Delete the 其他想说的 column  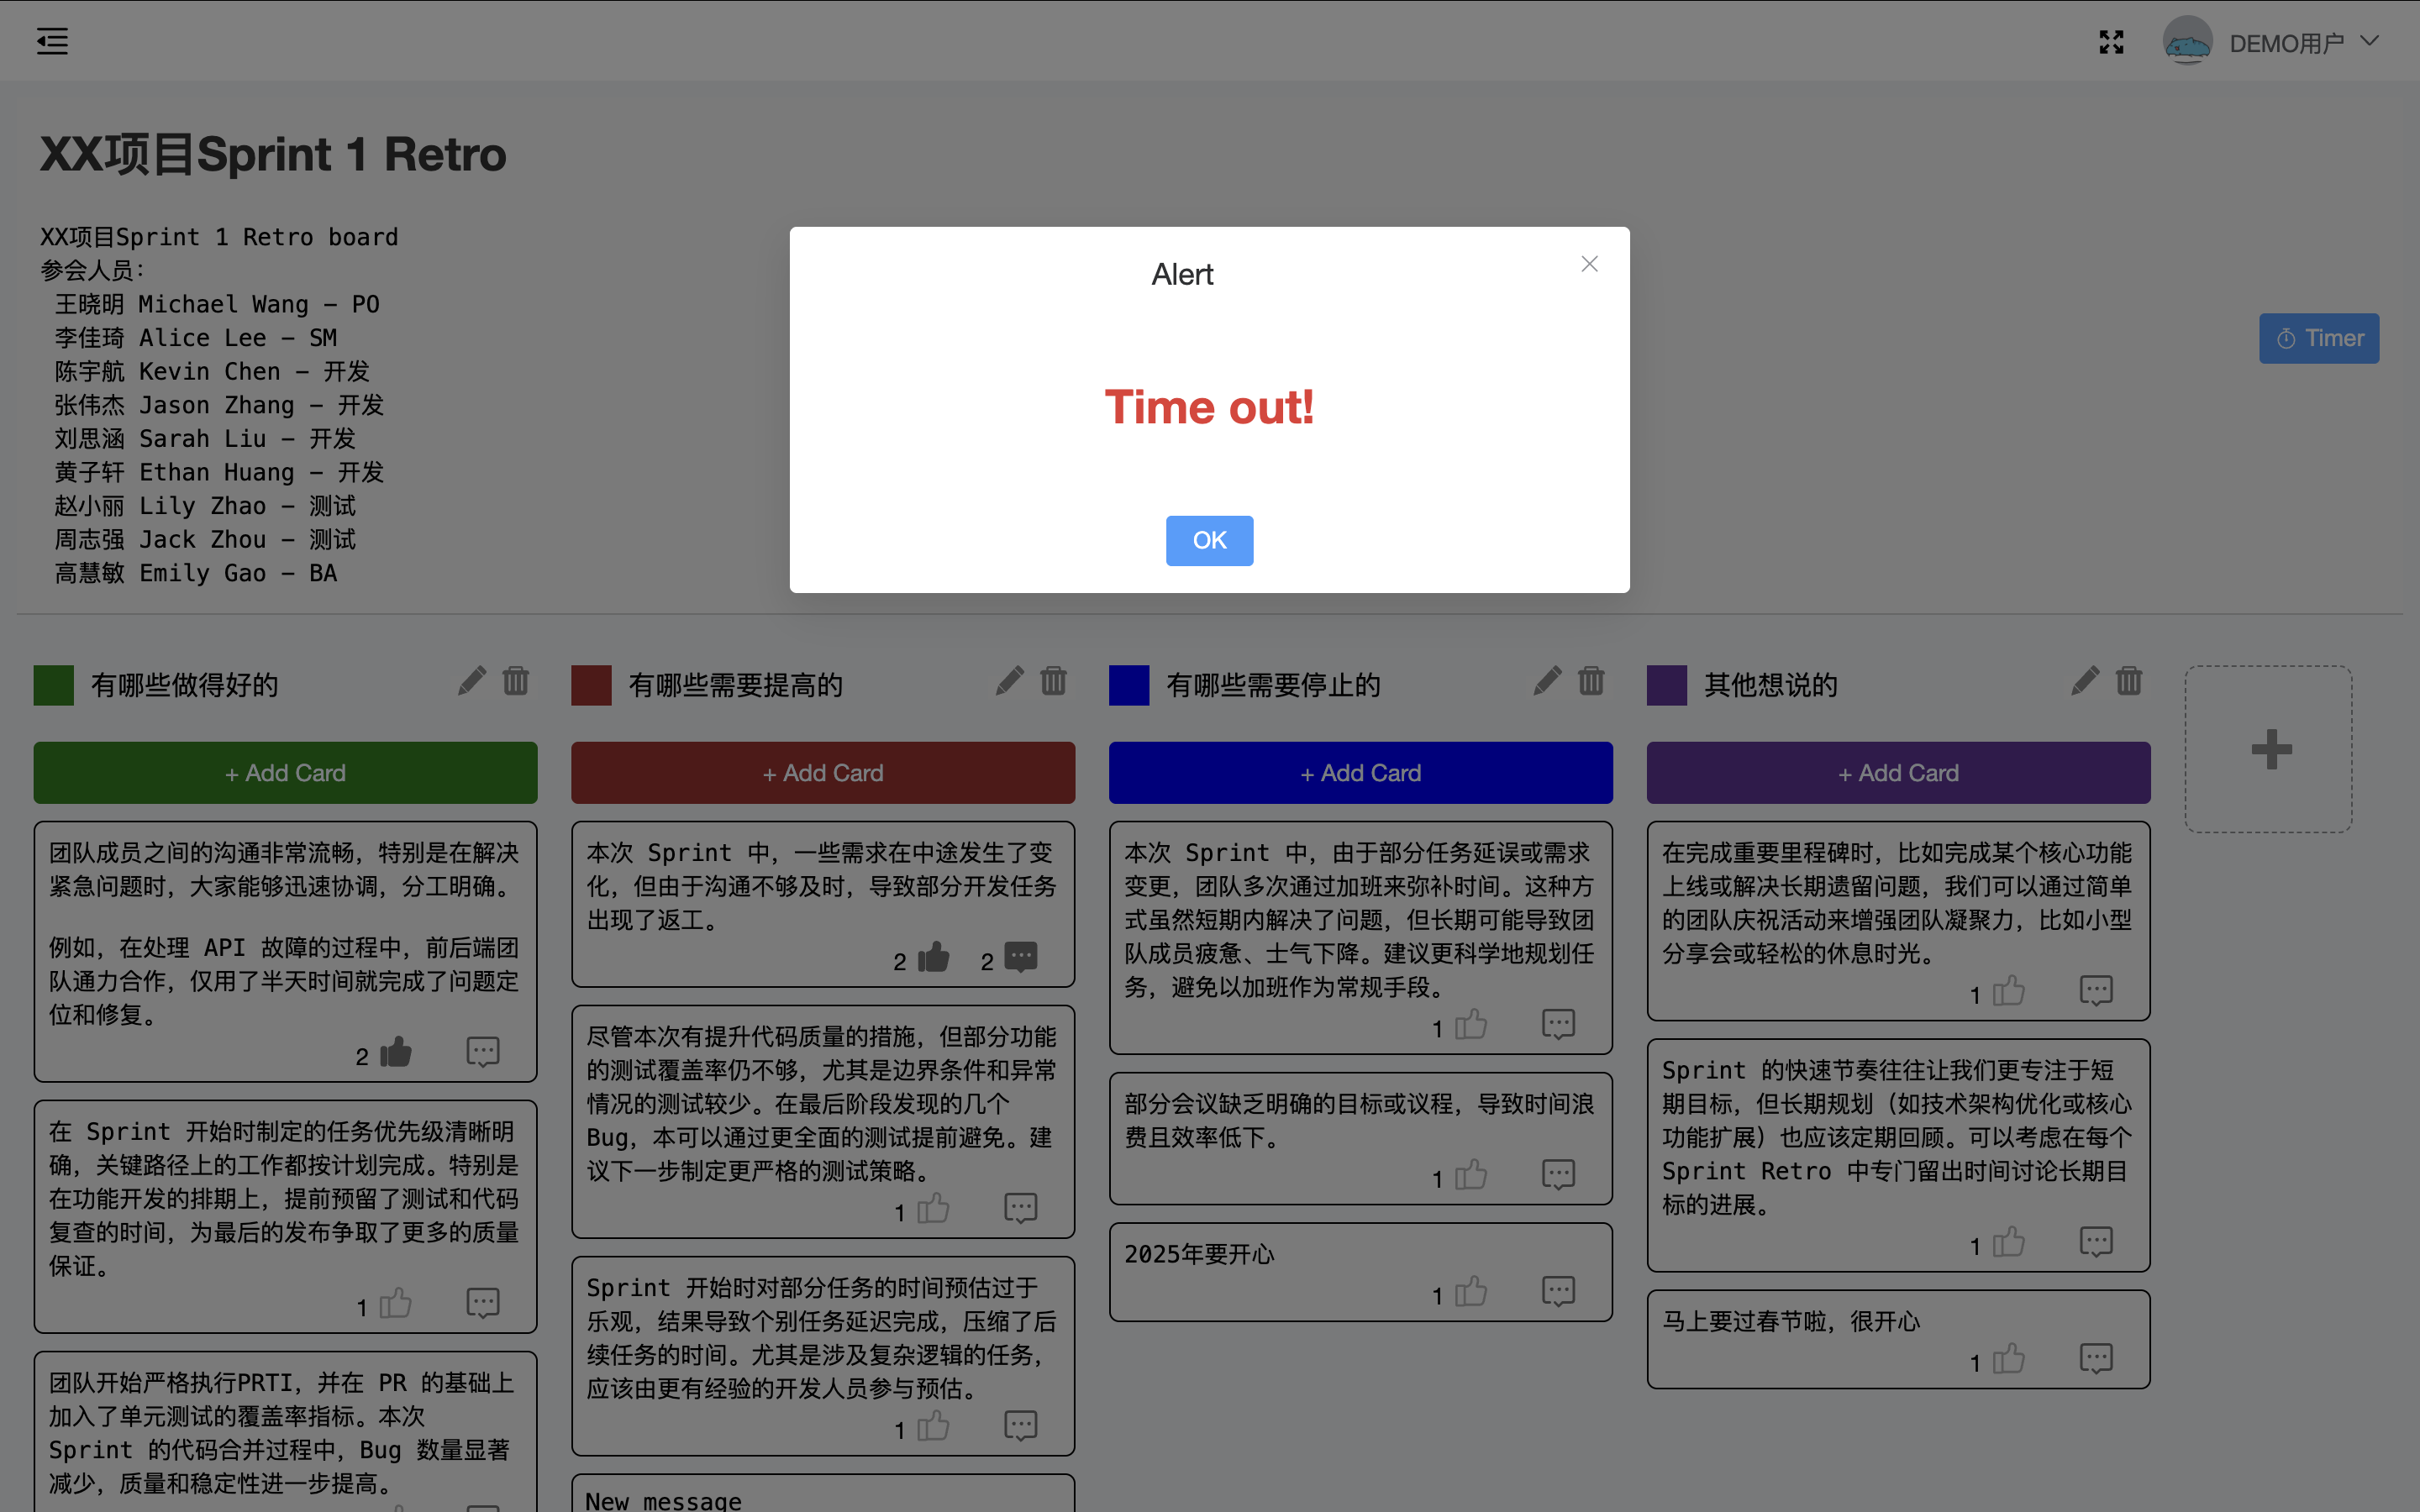[2129, 681]
